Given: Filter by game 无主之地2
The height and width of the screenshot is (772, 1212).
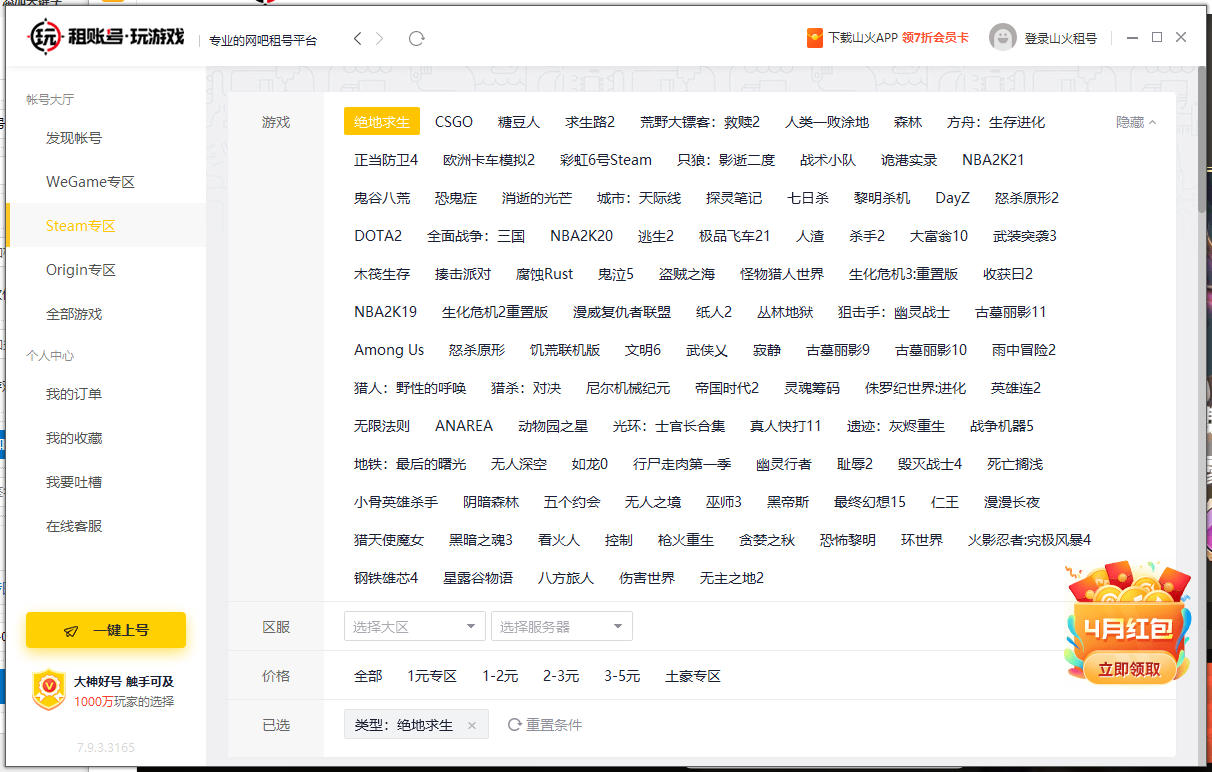Looking at the screenshot, I should 732,578.
